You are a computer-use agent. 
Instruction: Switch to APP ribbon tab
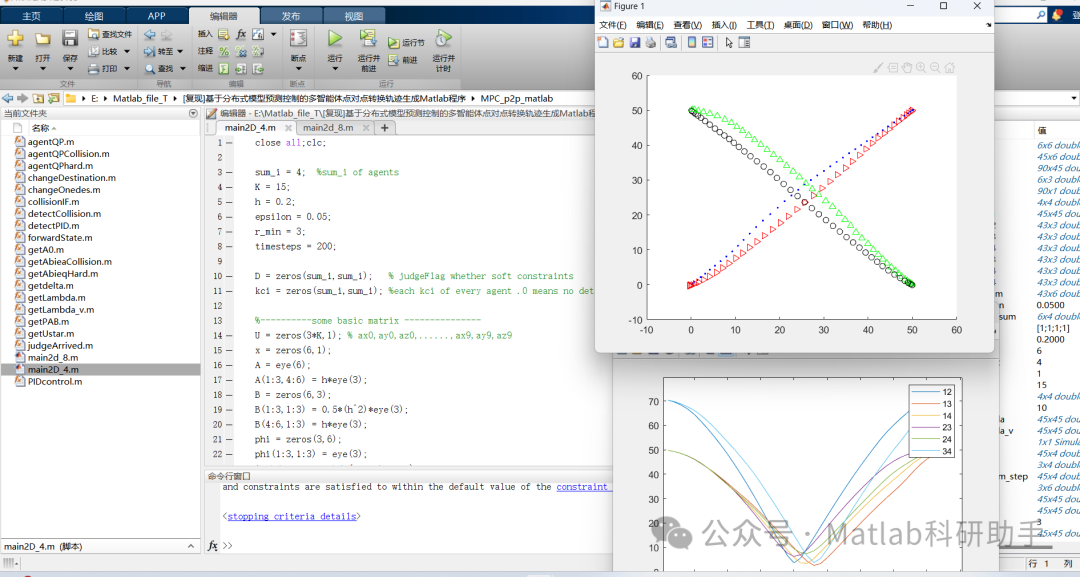point(156,16)
